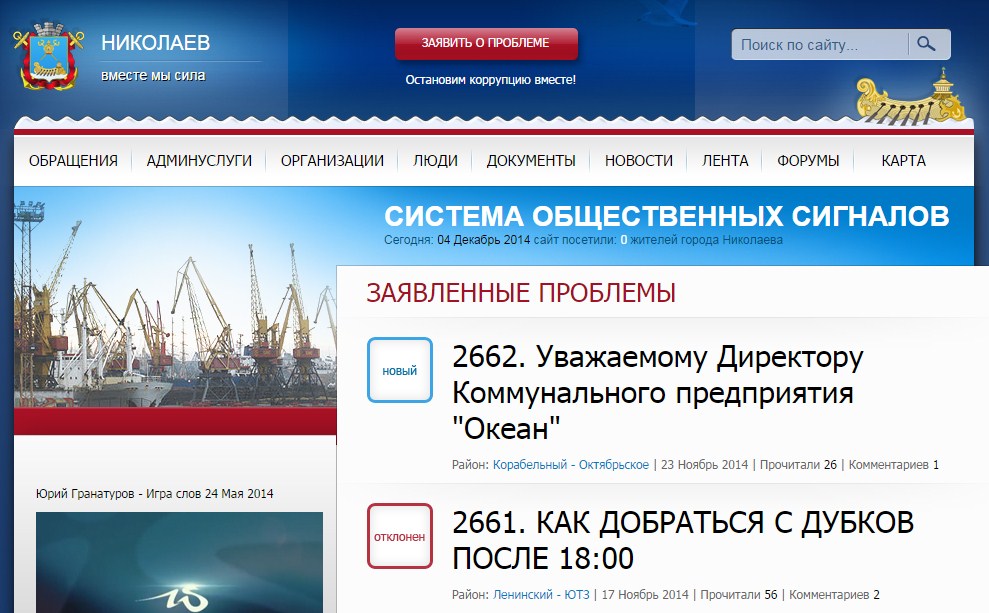The width and height of the screenshot is (989, 613).
Task: Focus the "Поиск по сайту" search field
Action: tap(819, 45)
